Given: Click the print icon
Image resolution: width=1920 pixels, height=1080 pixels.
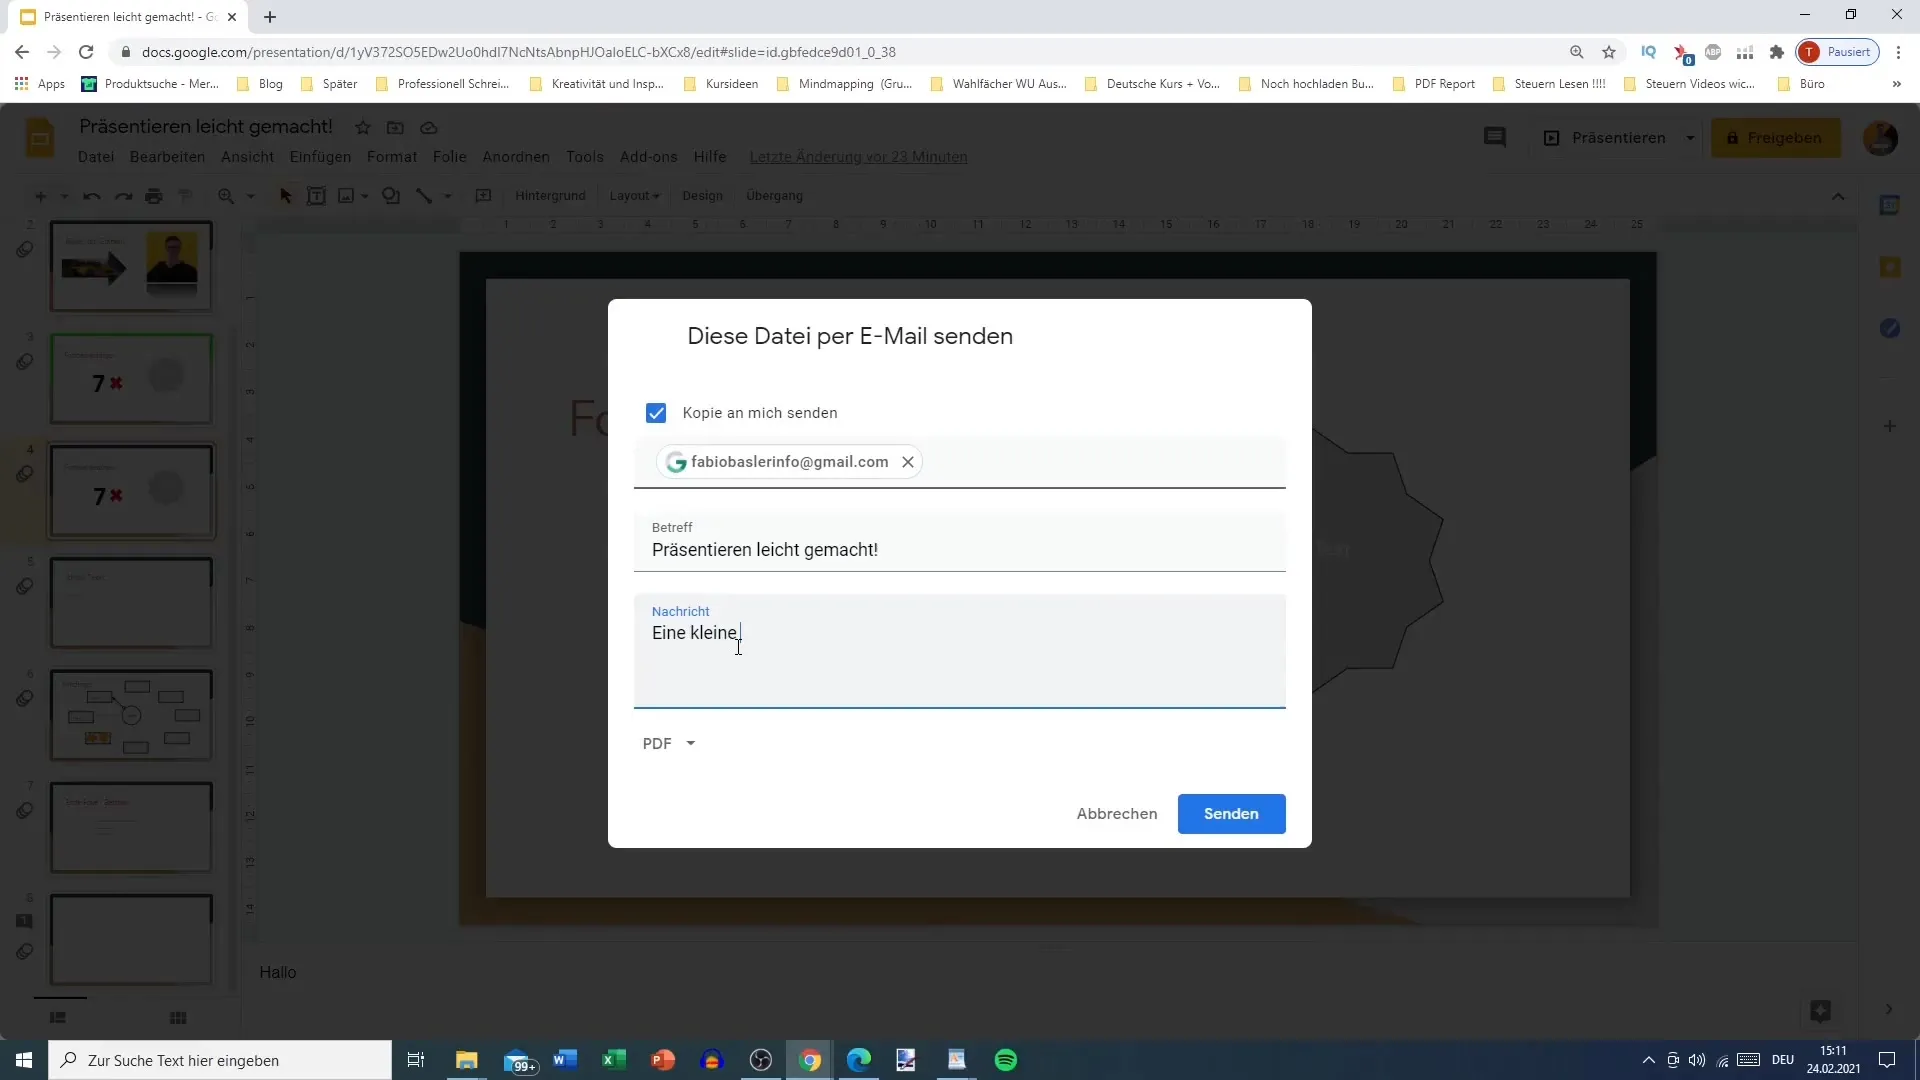Looking at the screenshot, I should point(154,196).
